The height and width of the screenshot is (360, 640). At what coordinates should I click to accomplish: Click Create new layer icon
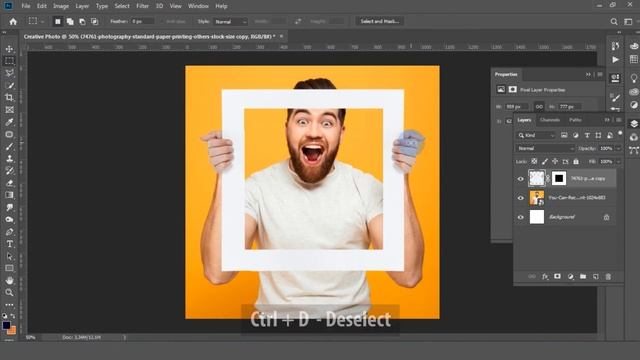tap(596, 276)
